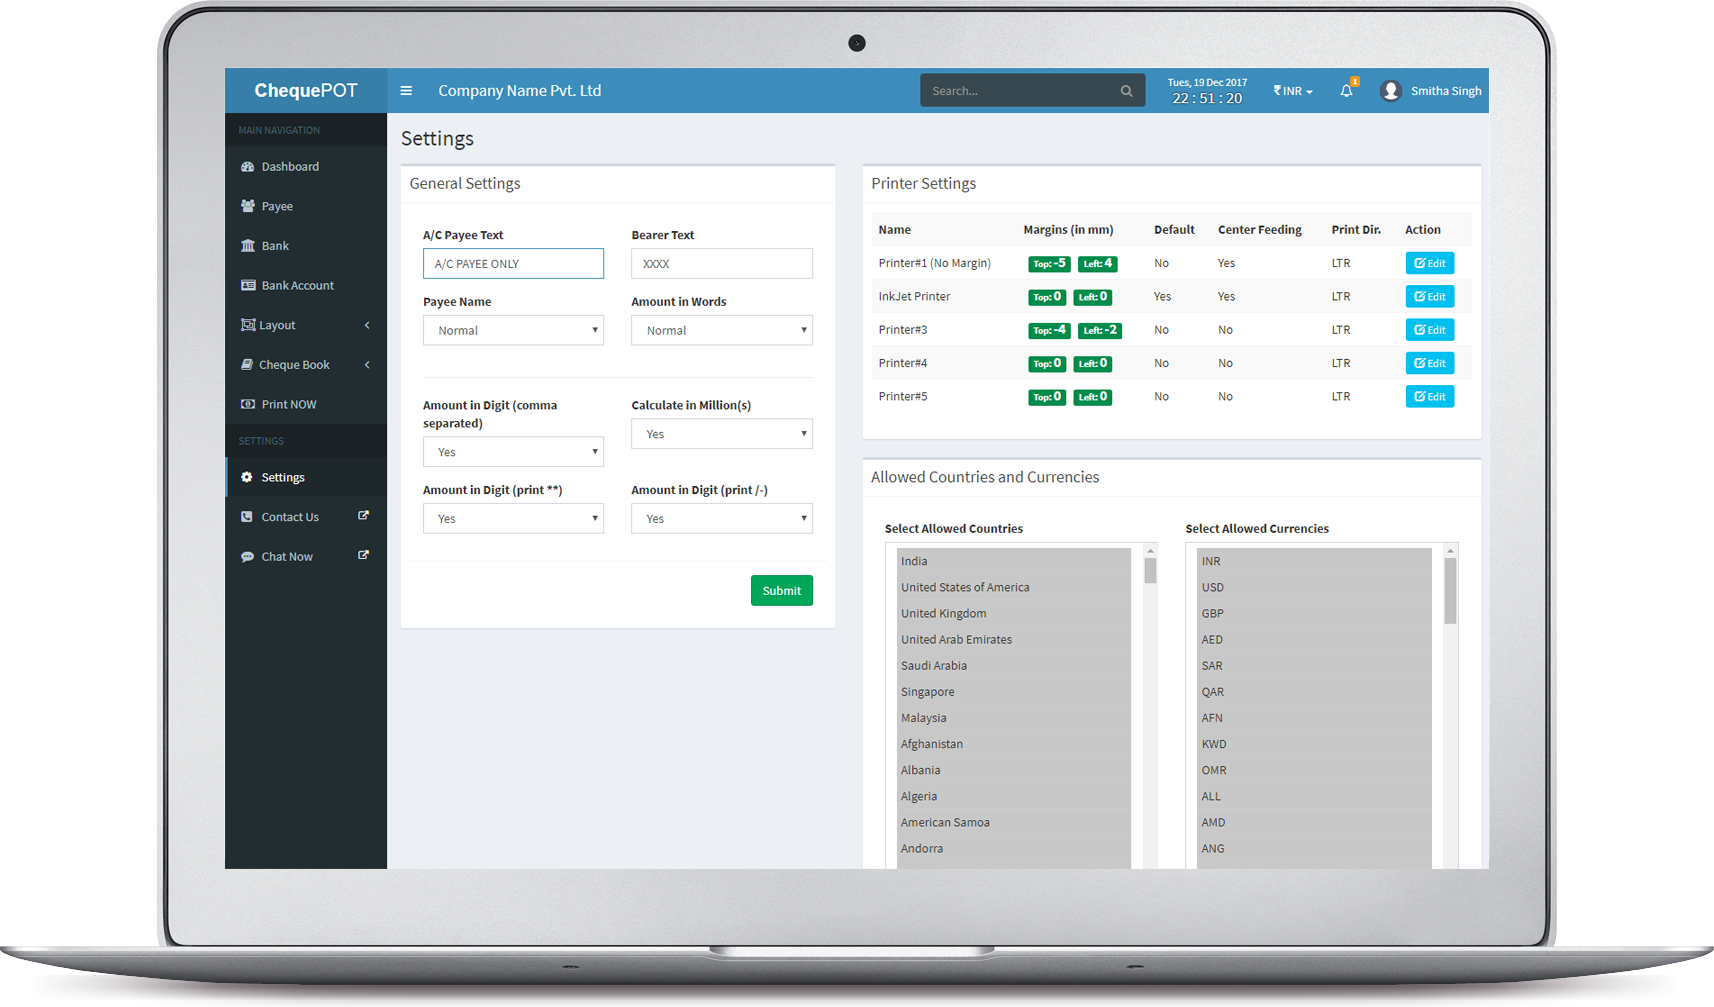Open Amount in Digit (print /-) dropdown
This screenshot has height=1007, width=1714.
pos(722,519)
